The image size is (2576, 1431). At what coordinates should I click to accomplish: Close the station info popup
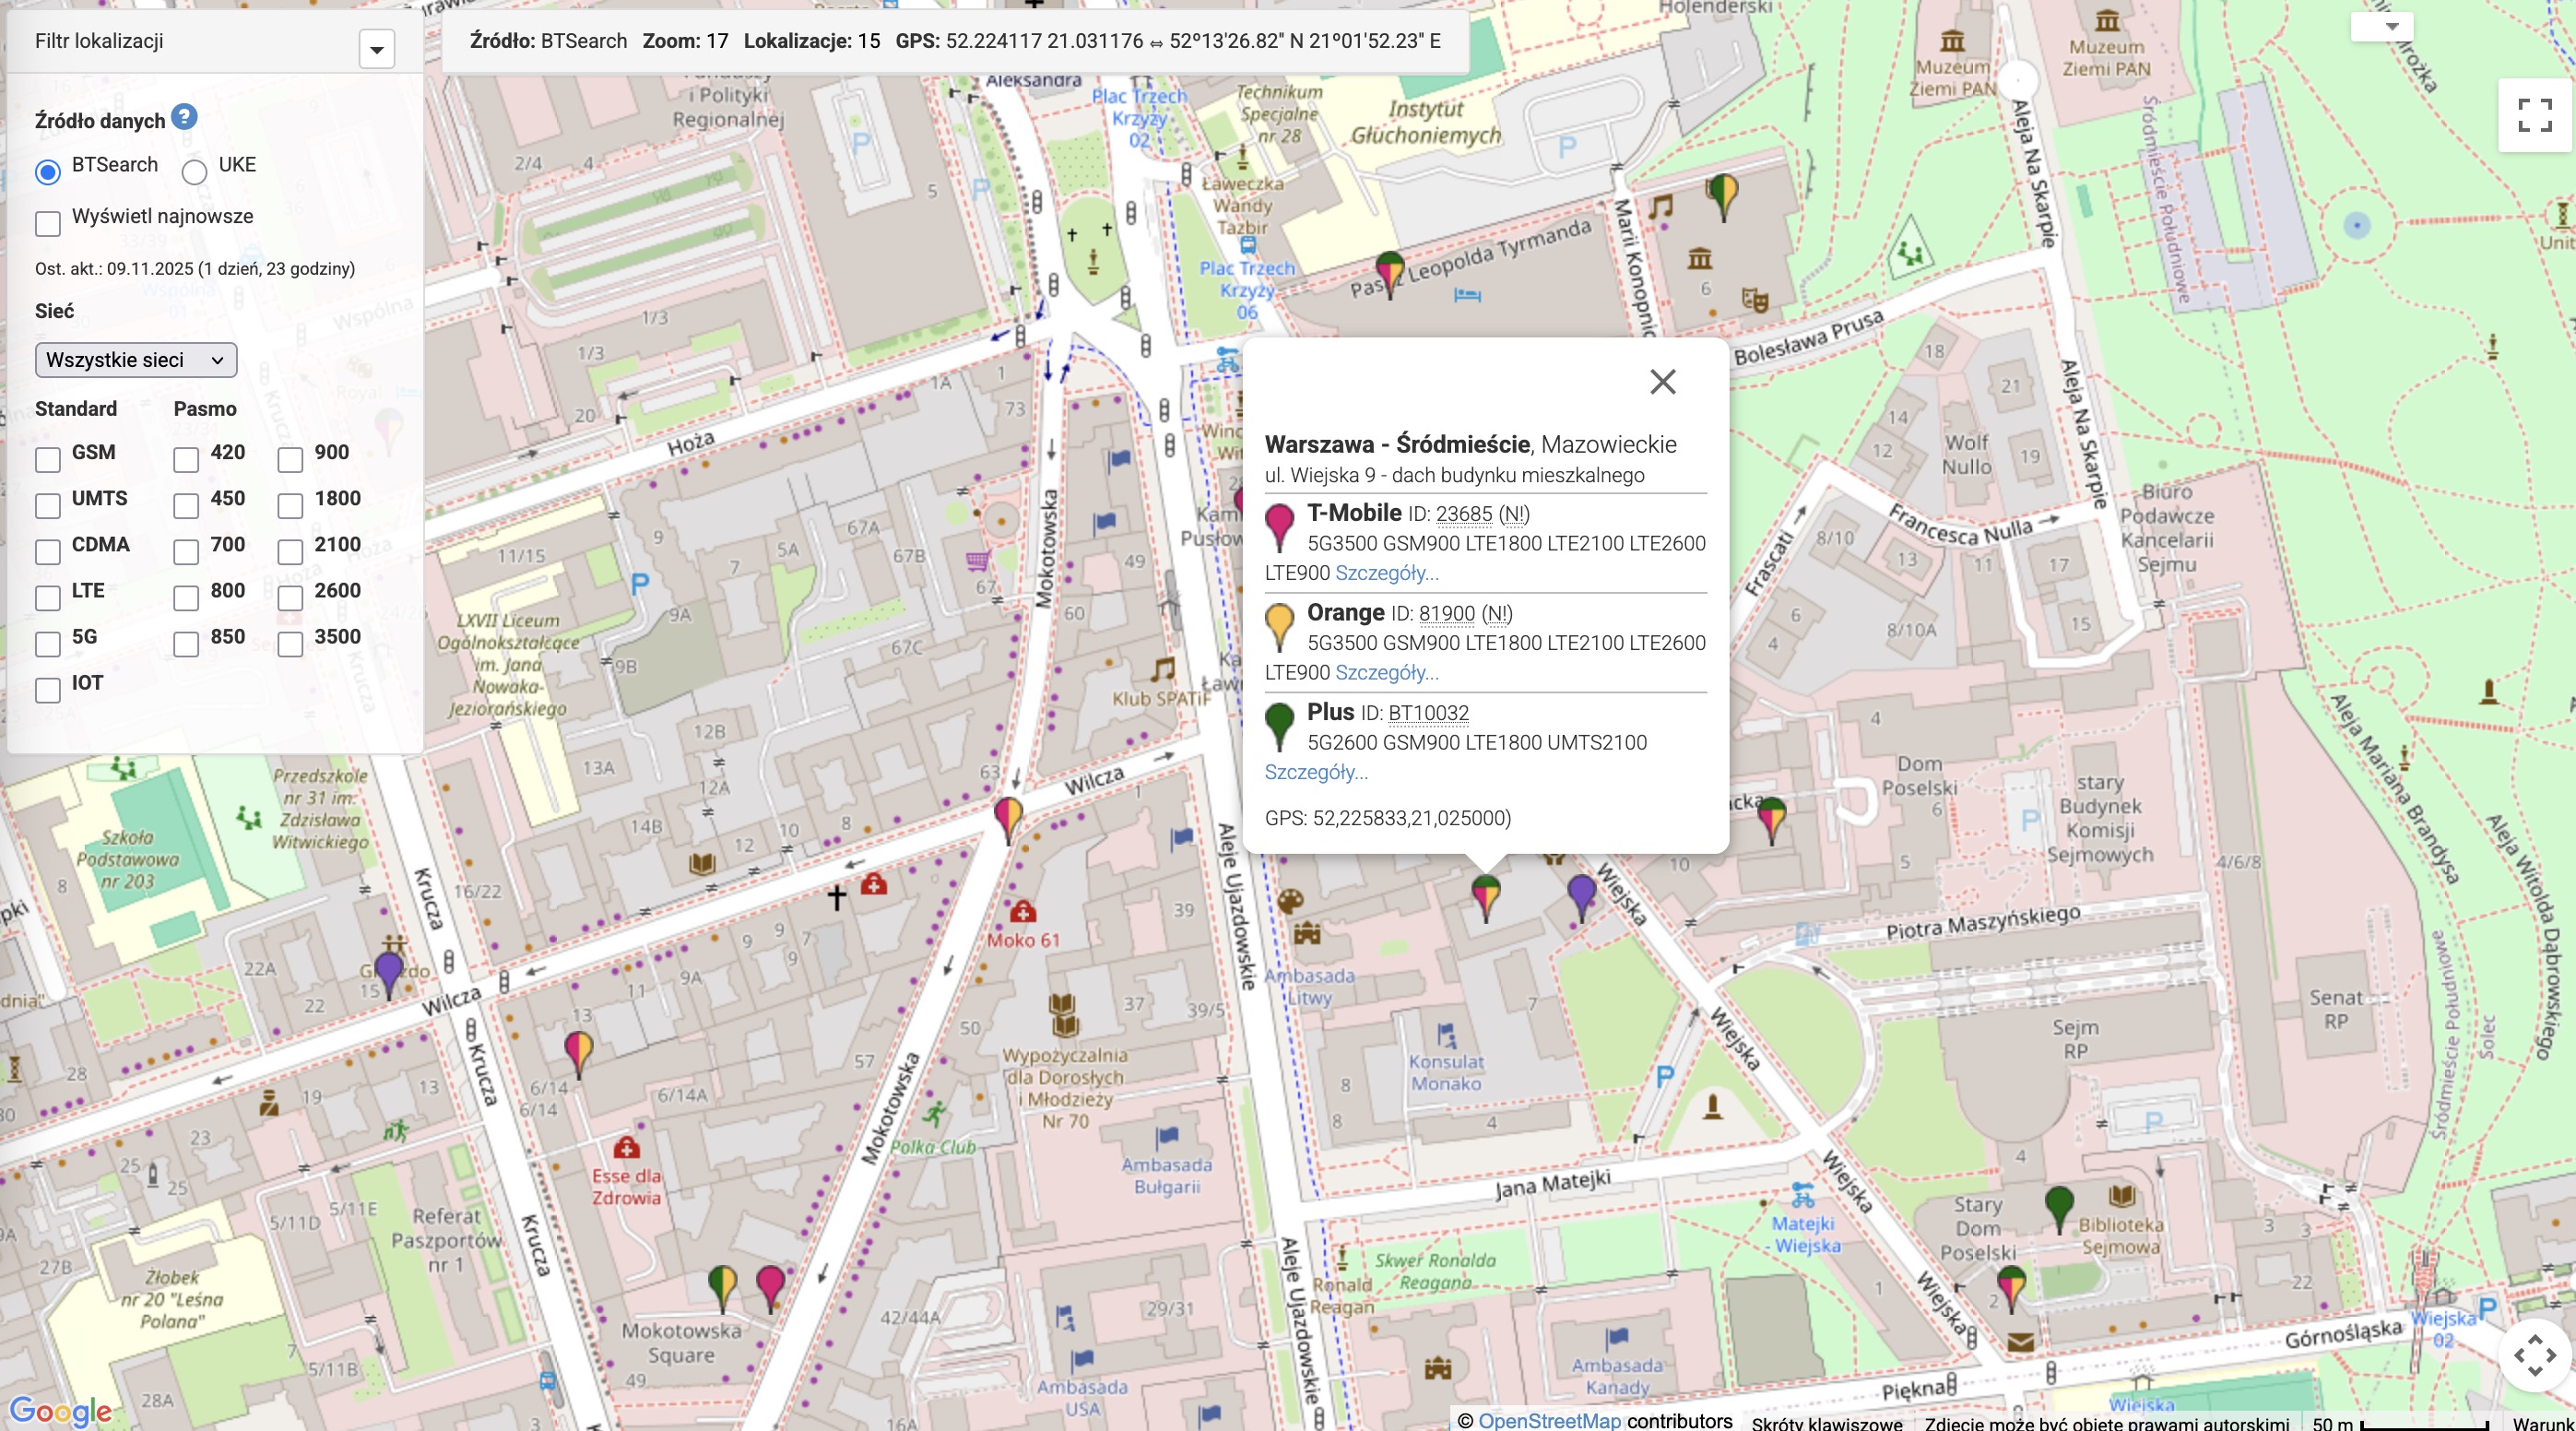pyautogui.click(x=1662, y=381)
